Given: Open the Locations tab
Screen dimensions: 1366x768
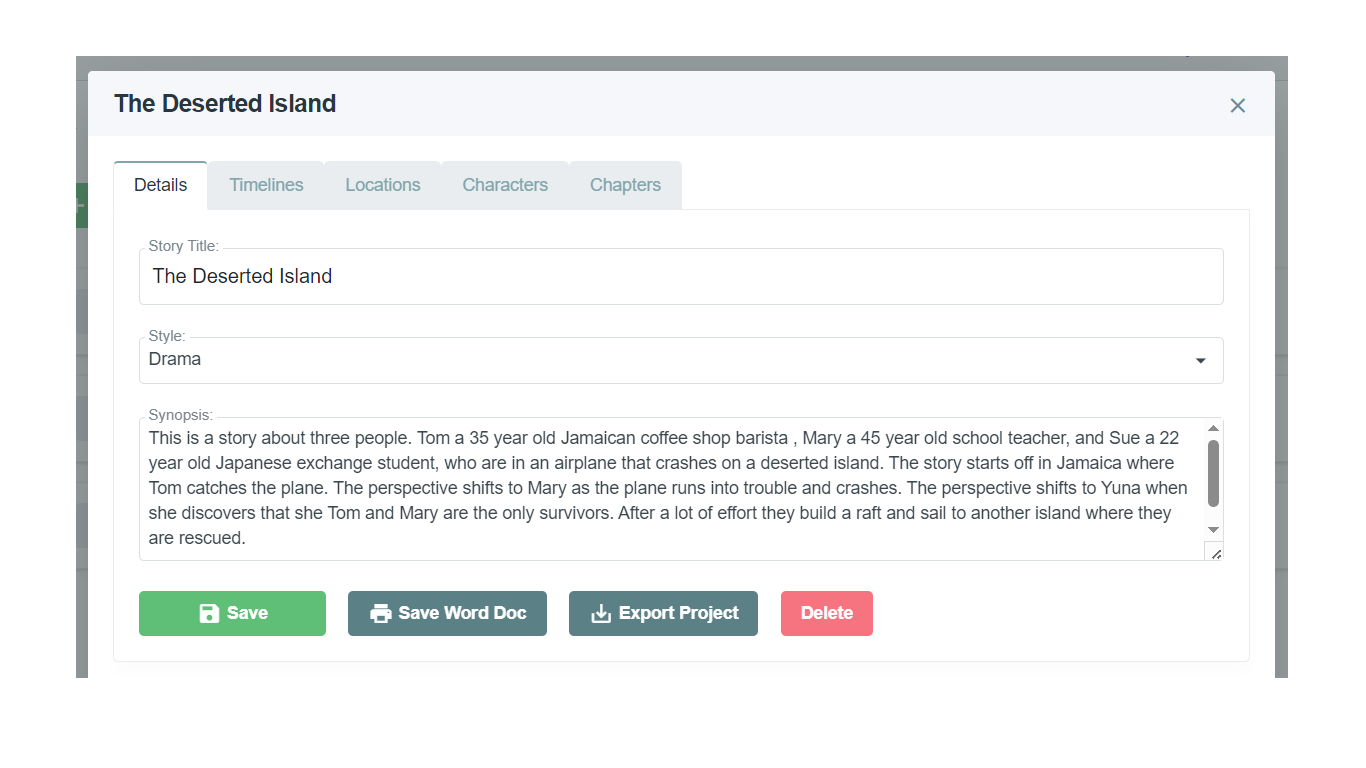Looking at the screenshot, I should [x=383, y=185].
